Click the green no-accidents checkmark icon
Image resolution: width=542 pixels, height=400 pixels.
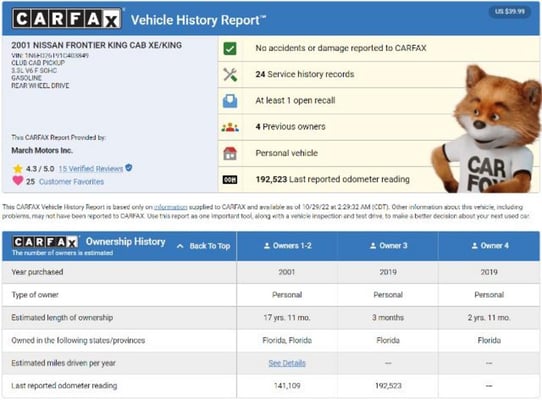coord(230,48)
